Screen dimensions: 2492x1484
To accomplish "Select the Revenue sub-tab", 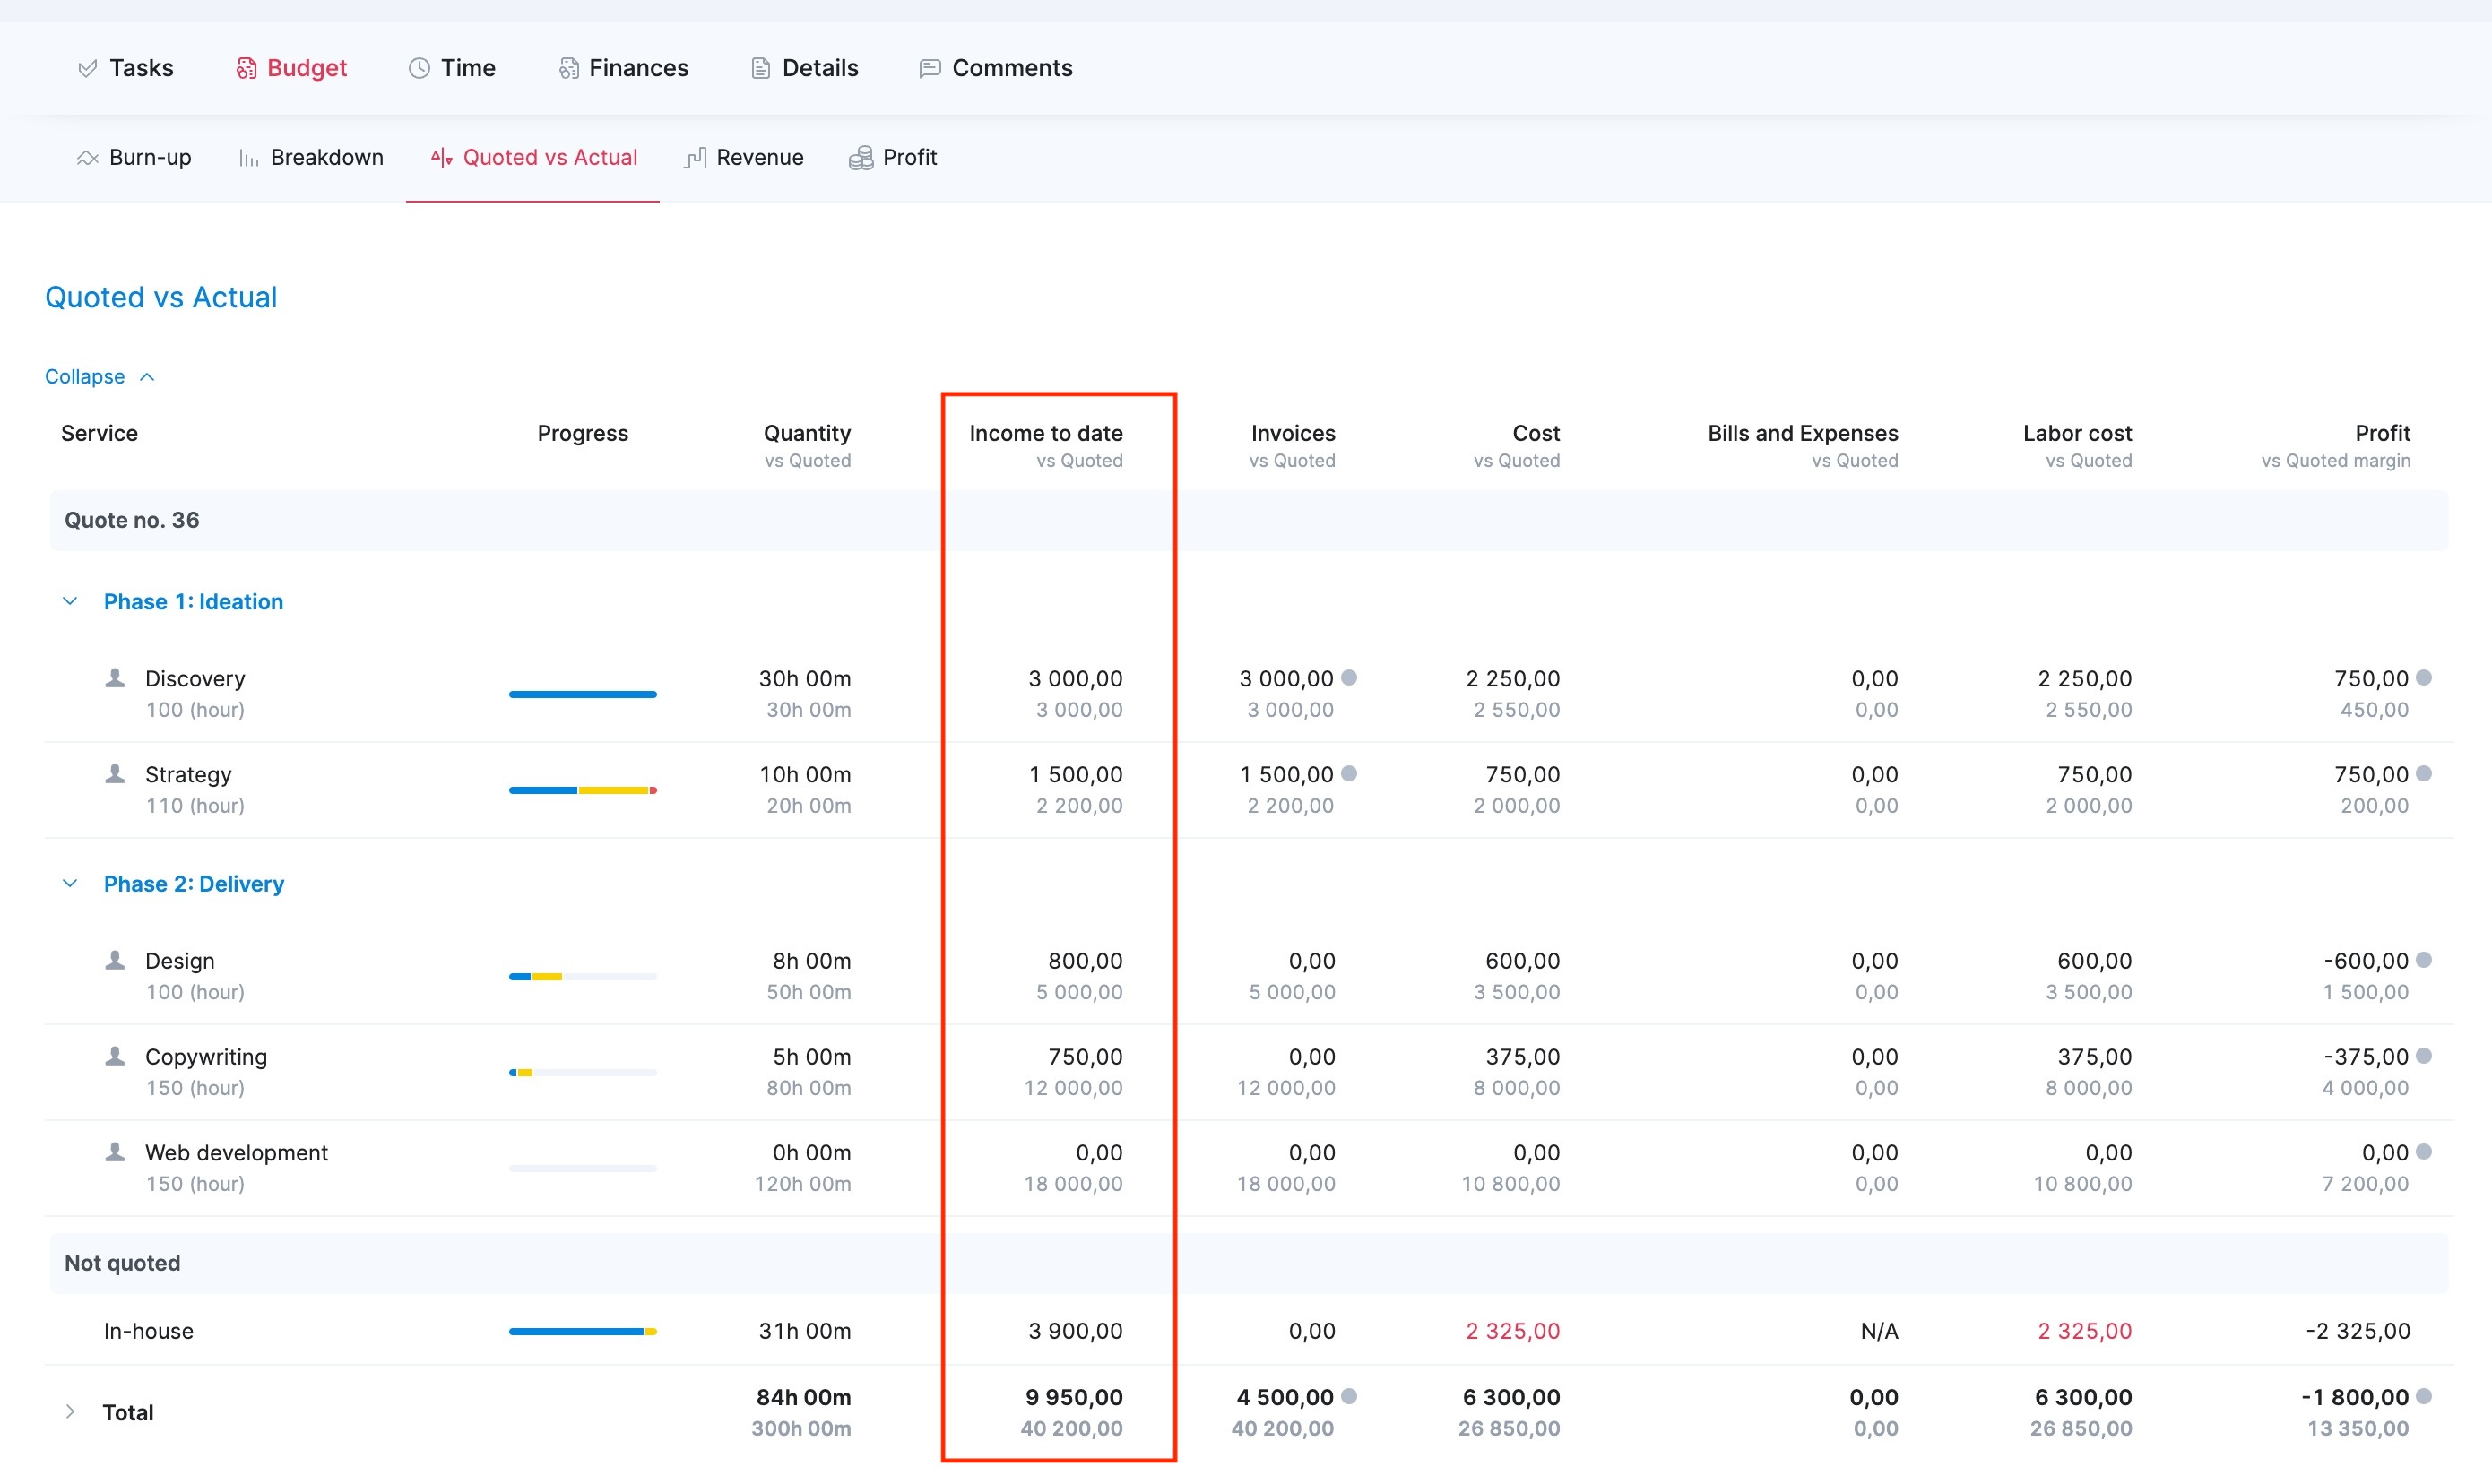I will (744, 158).
